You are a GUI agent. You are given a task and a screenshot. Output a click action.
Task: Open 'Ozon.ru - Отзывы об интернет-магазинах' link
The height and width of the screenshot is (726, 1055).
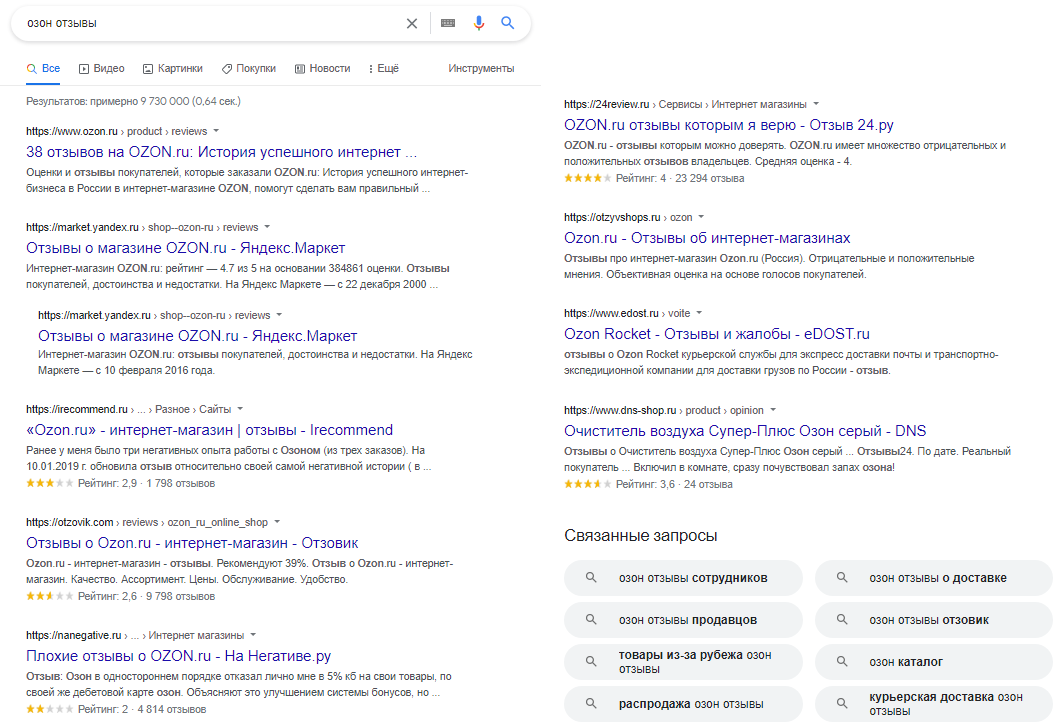tap(707, 238)
